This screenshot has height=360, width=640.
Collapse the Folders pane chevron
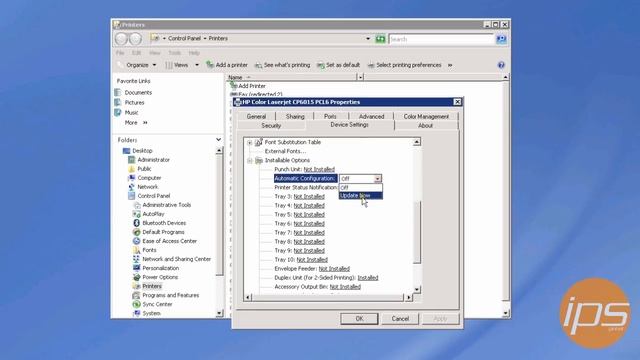point(218,140)
